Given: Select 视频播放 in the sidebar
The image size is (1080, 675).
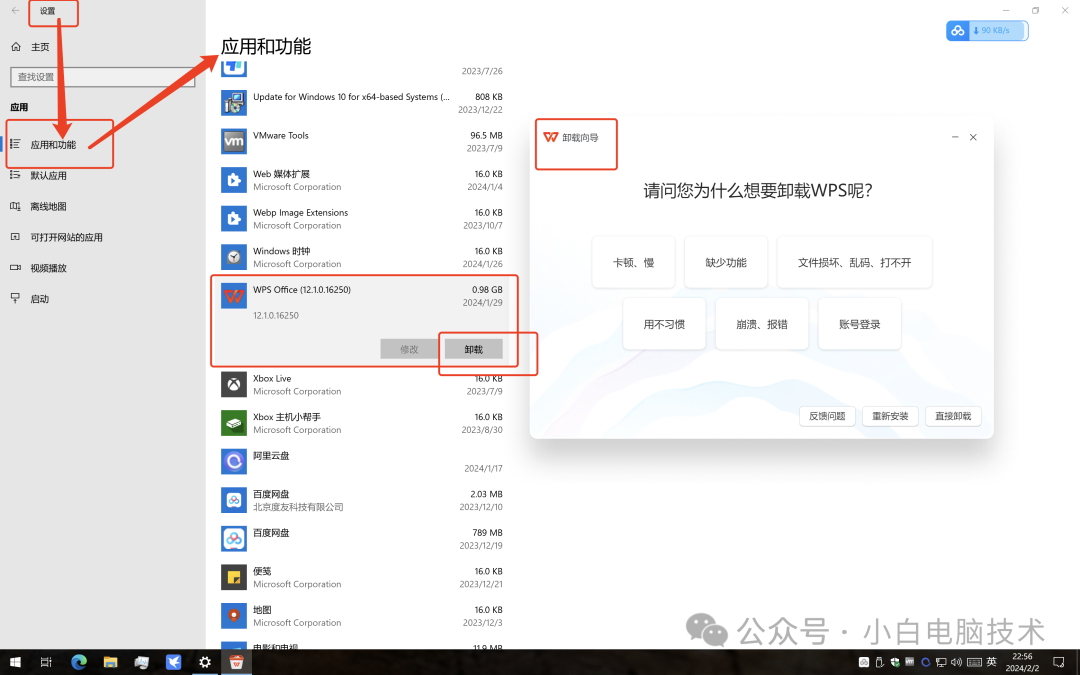Looking at the screenshot, I should 48,269.
